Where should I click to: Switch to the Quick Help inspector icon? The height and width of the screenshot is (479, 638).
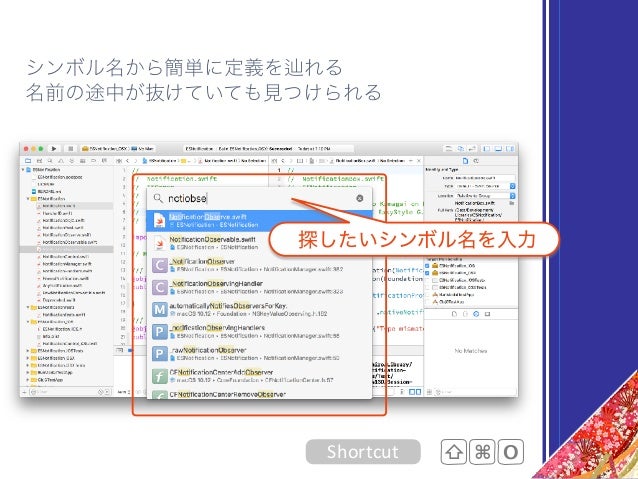pos(476,161)
